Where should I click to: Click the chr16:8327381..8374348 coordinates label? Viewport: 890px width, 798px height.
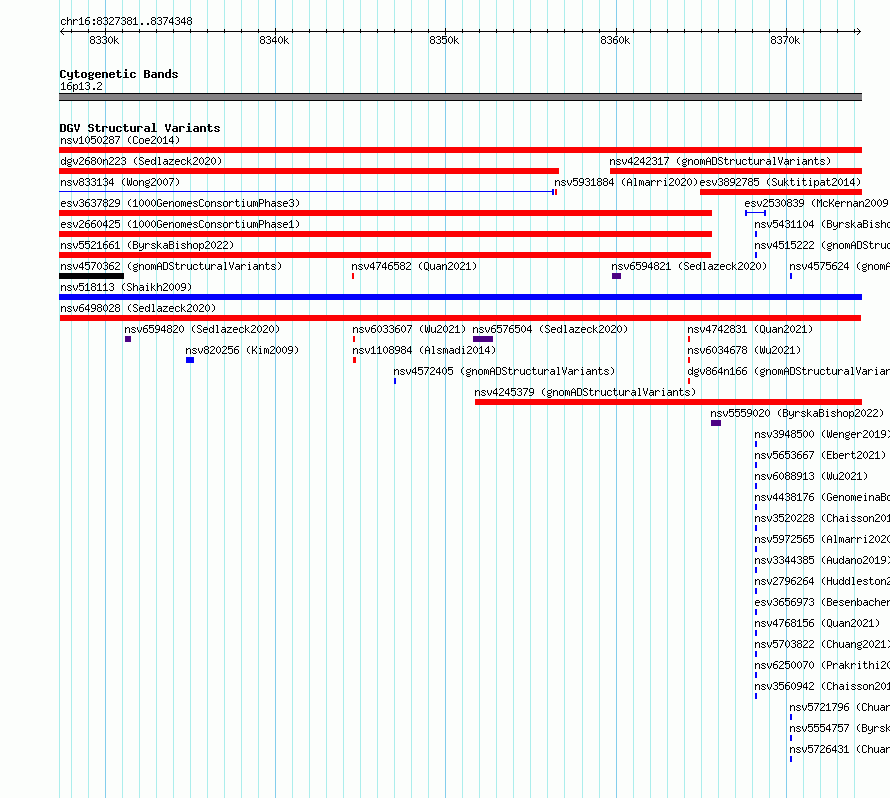[126, 21]
